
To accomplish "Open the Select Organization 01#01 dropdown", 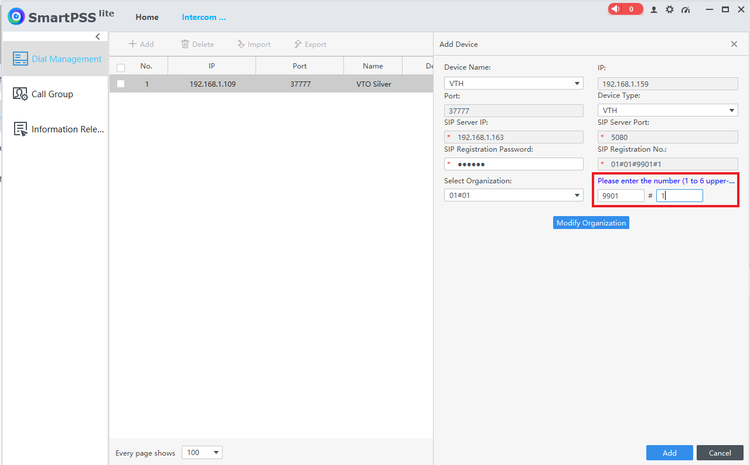I will coord(513,195).
